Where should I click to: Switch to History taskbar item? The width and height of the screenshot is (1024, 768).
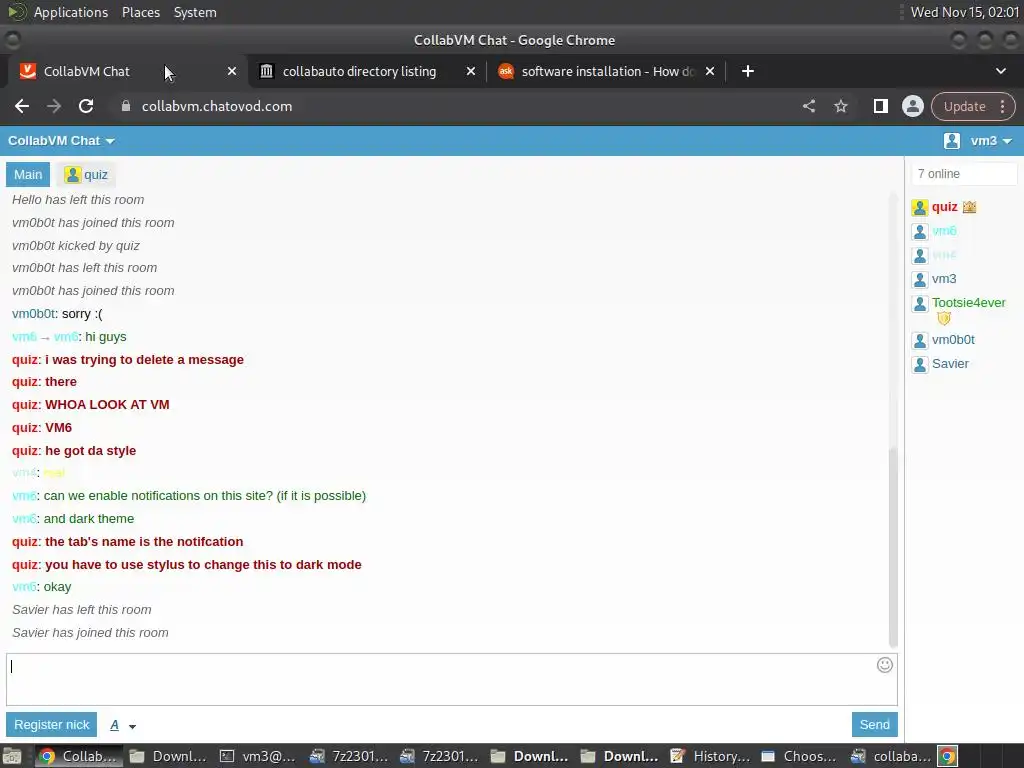pos(710,756)
